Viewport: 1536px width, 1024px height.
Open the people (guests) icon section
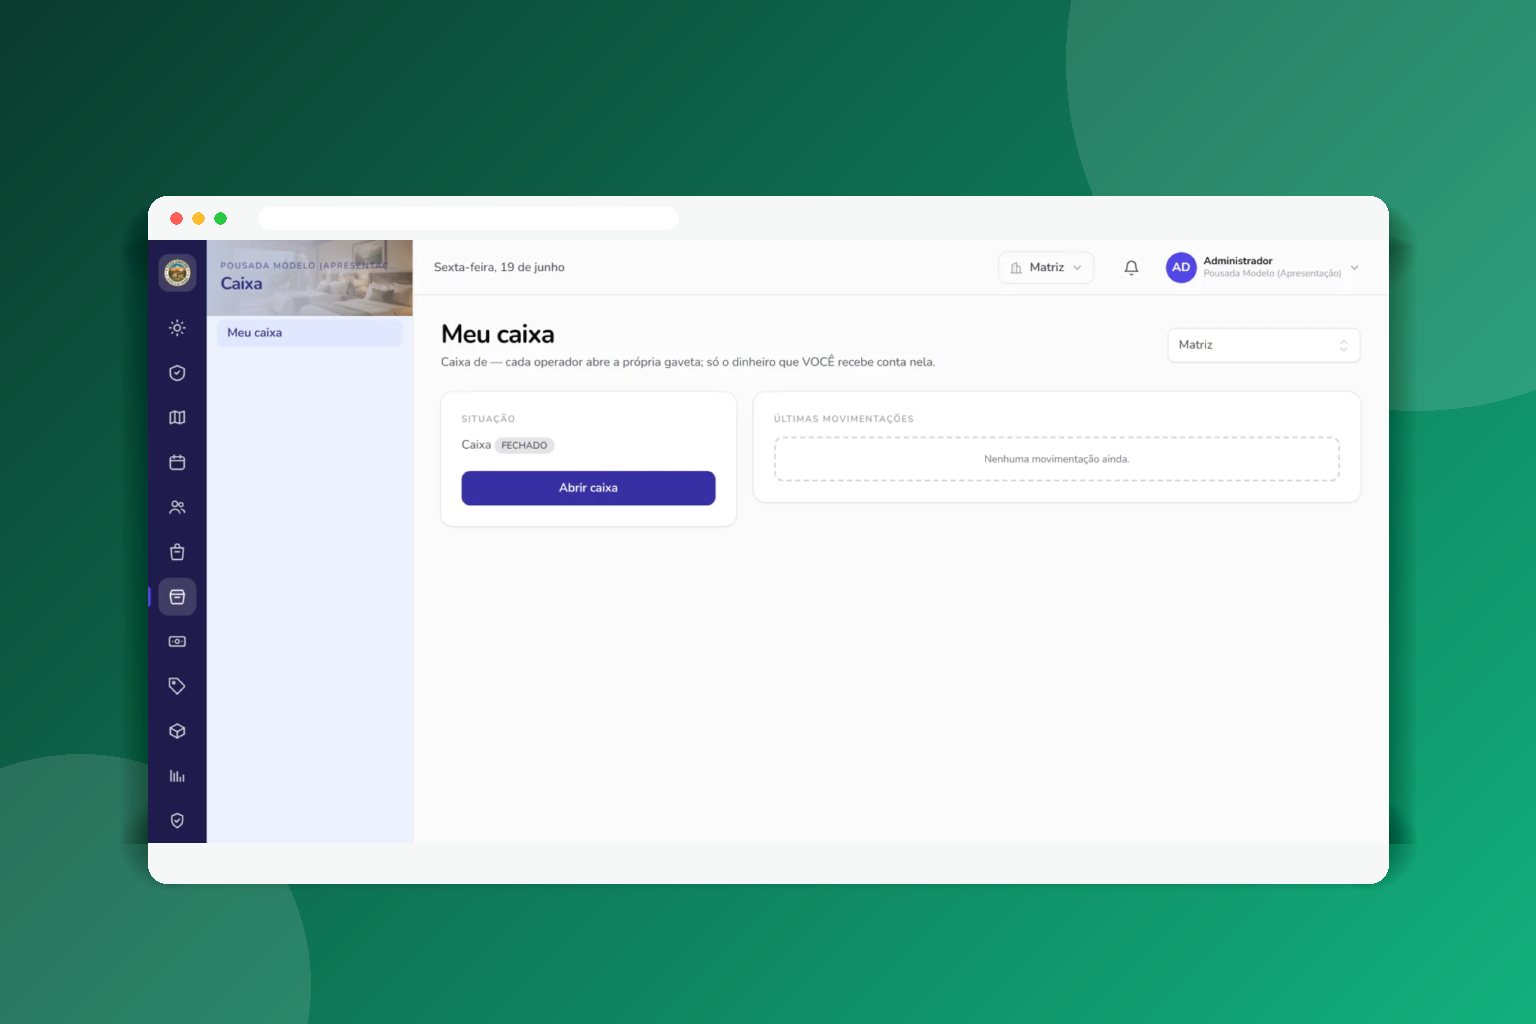pyautogui.click(x=177, y=507)
